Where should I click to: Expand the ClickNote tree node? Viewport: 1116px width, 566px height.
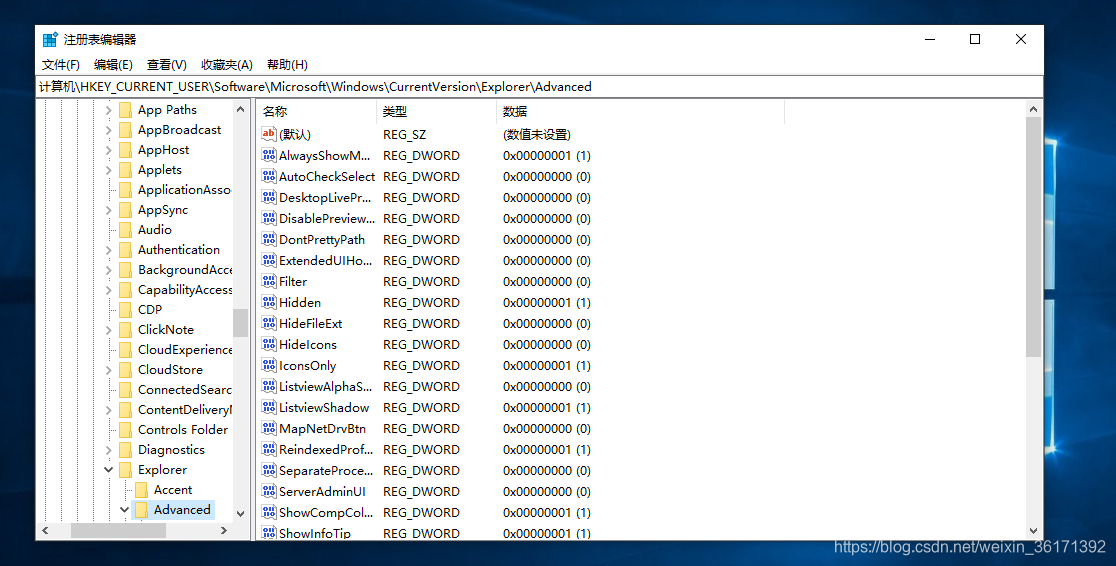click(108, 330)
